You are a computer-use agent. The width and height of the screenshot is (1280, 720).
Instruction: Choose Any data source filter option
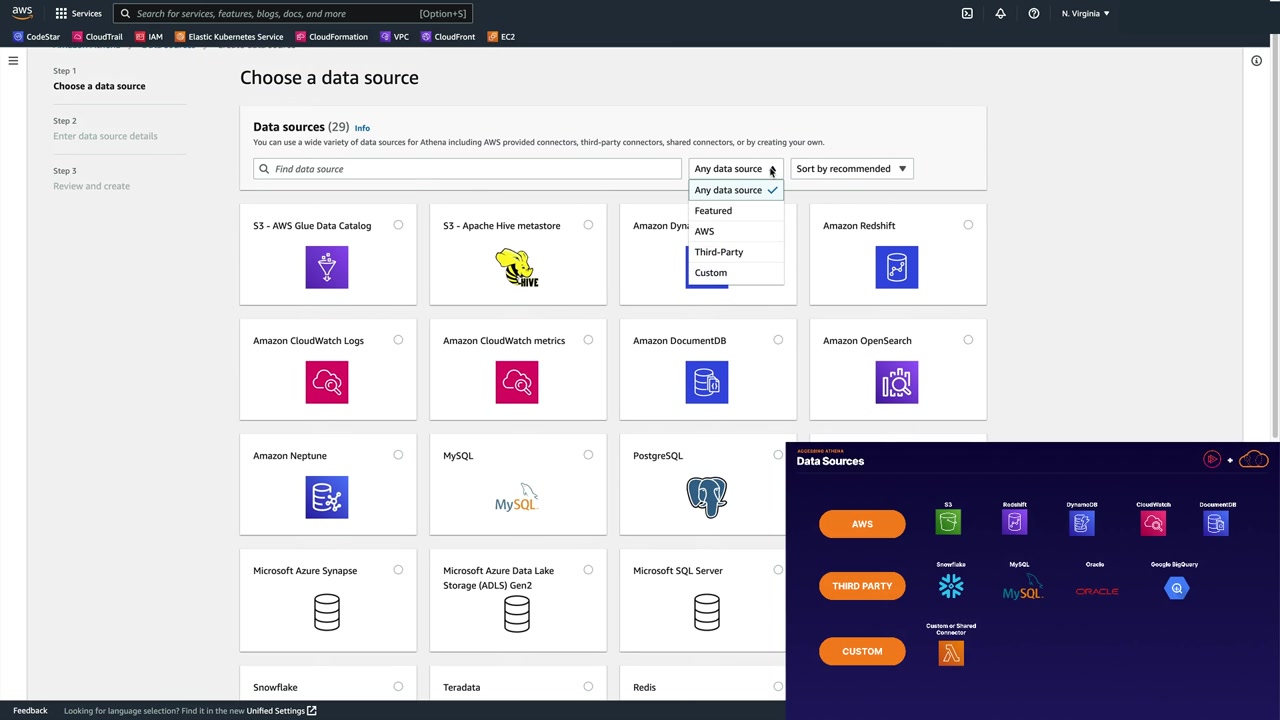(x=736, y=190)
